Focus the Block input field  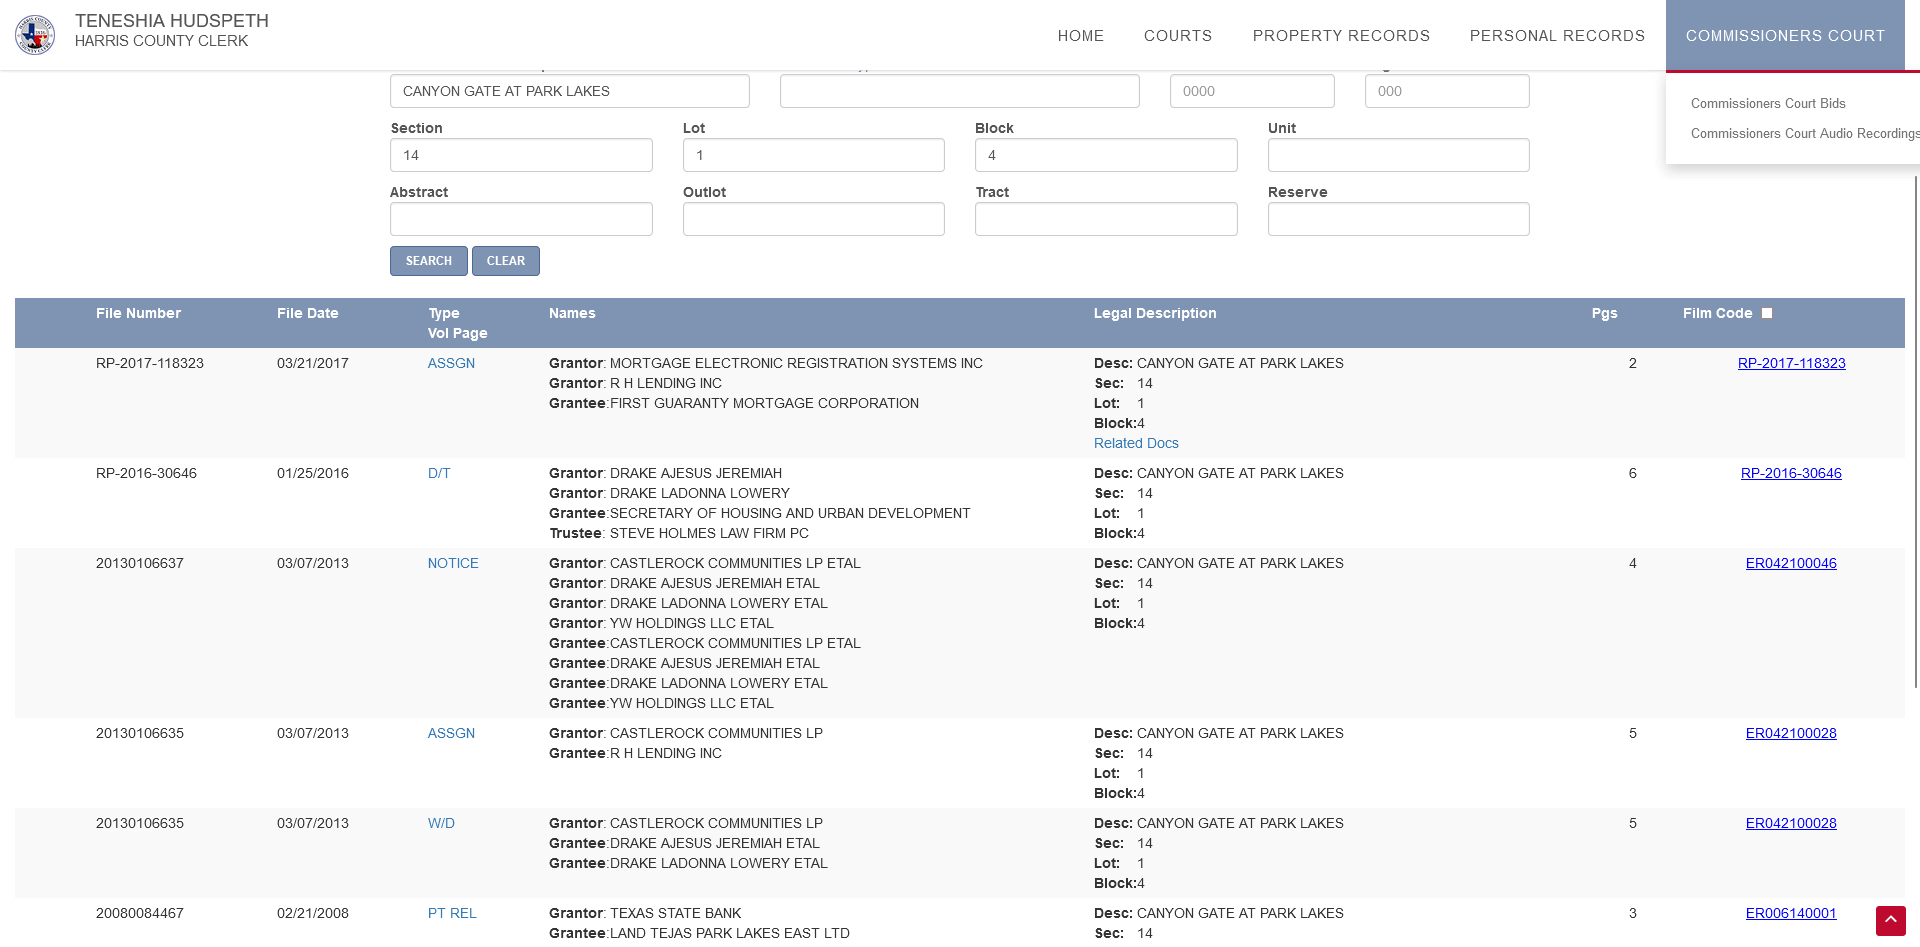[x=1106, y=155]
